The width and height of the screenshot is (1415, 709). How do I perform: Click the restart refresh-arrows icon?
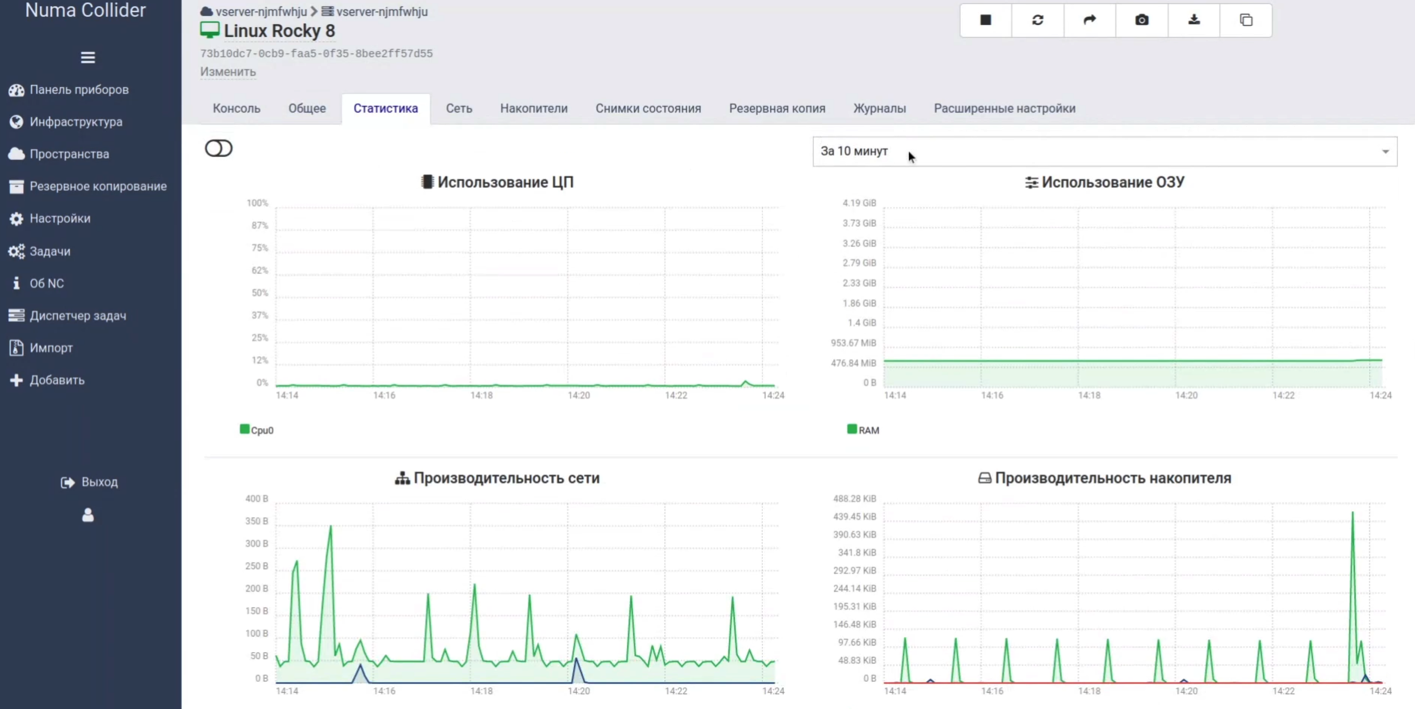[x=1038, y=20]
